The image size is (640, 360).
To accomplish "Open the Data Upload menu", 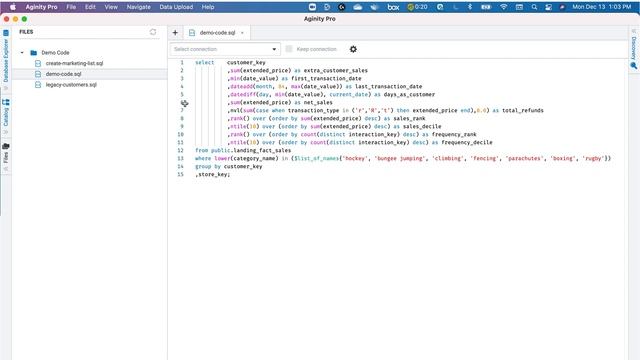I will tap(176, 7).
